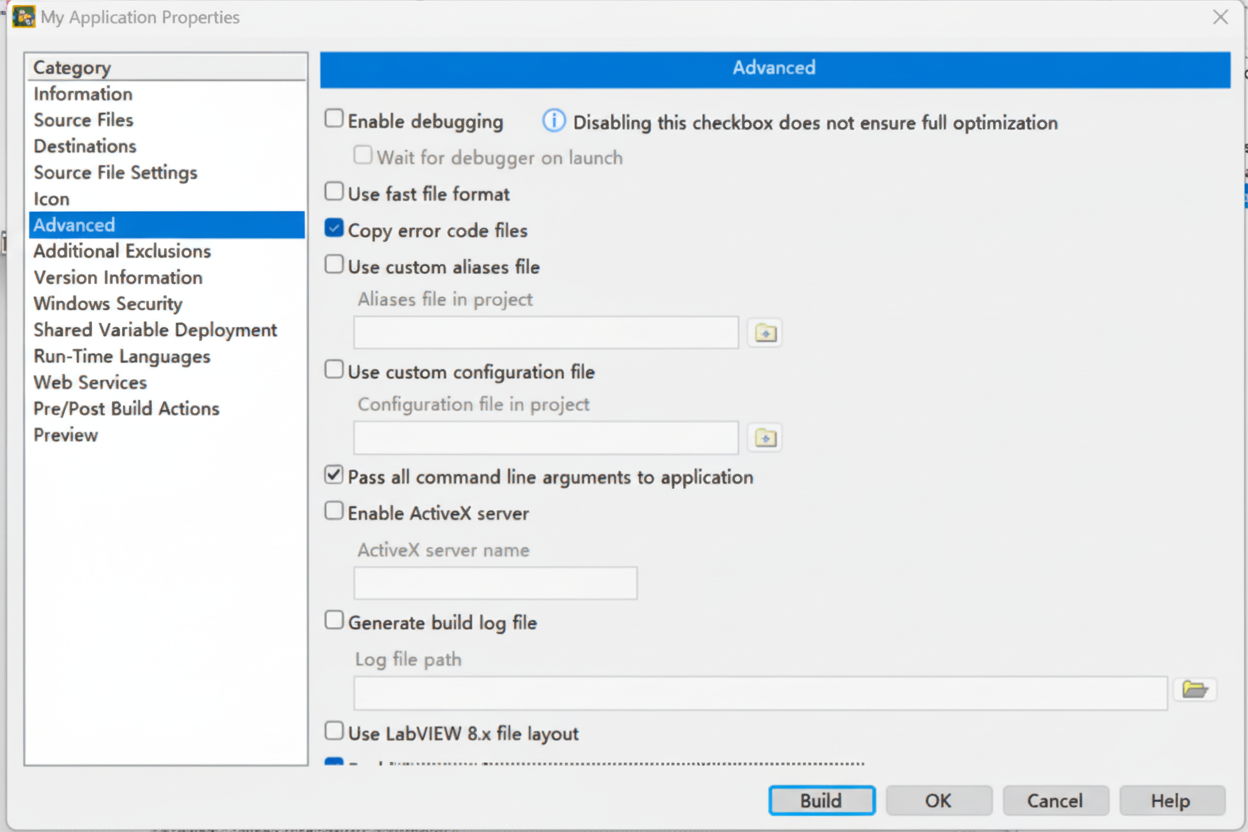Screen dimensions: 1248x832
Task: Click the LabVIEW application icon in title bar
Action: click(x=22, y=16)
